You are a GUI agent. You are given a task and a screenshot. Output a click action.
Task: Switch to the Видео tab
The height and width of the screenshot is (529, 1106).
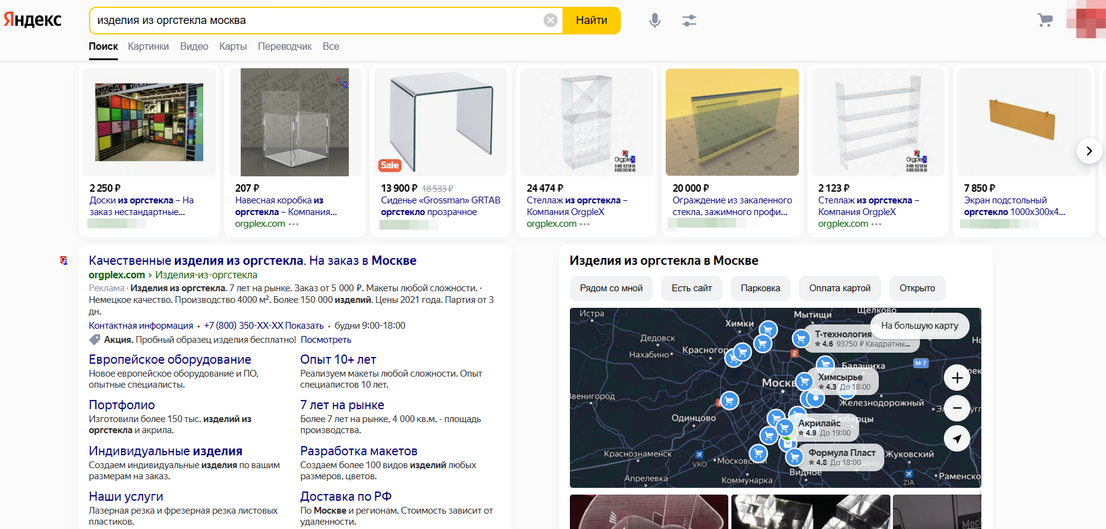[194, 47]
